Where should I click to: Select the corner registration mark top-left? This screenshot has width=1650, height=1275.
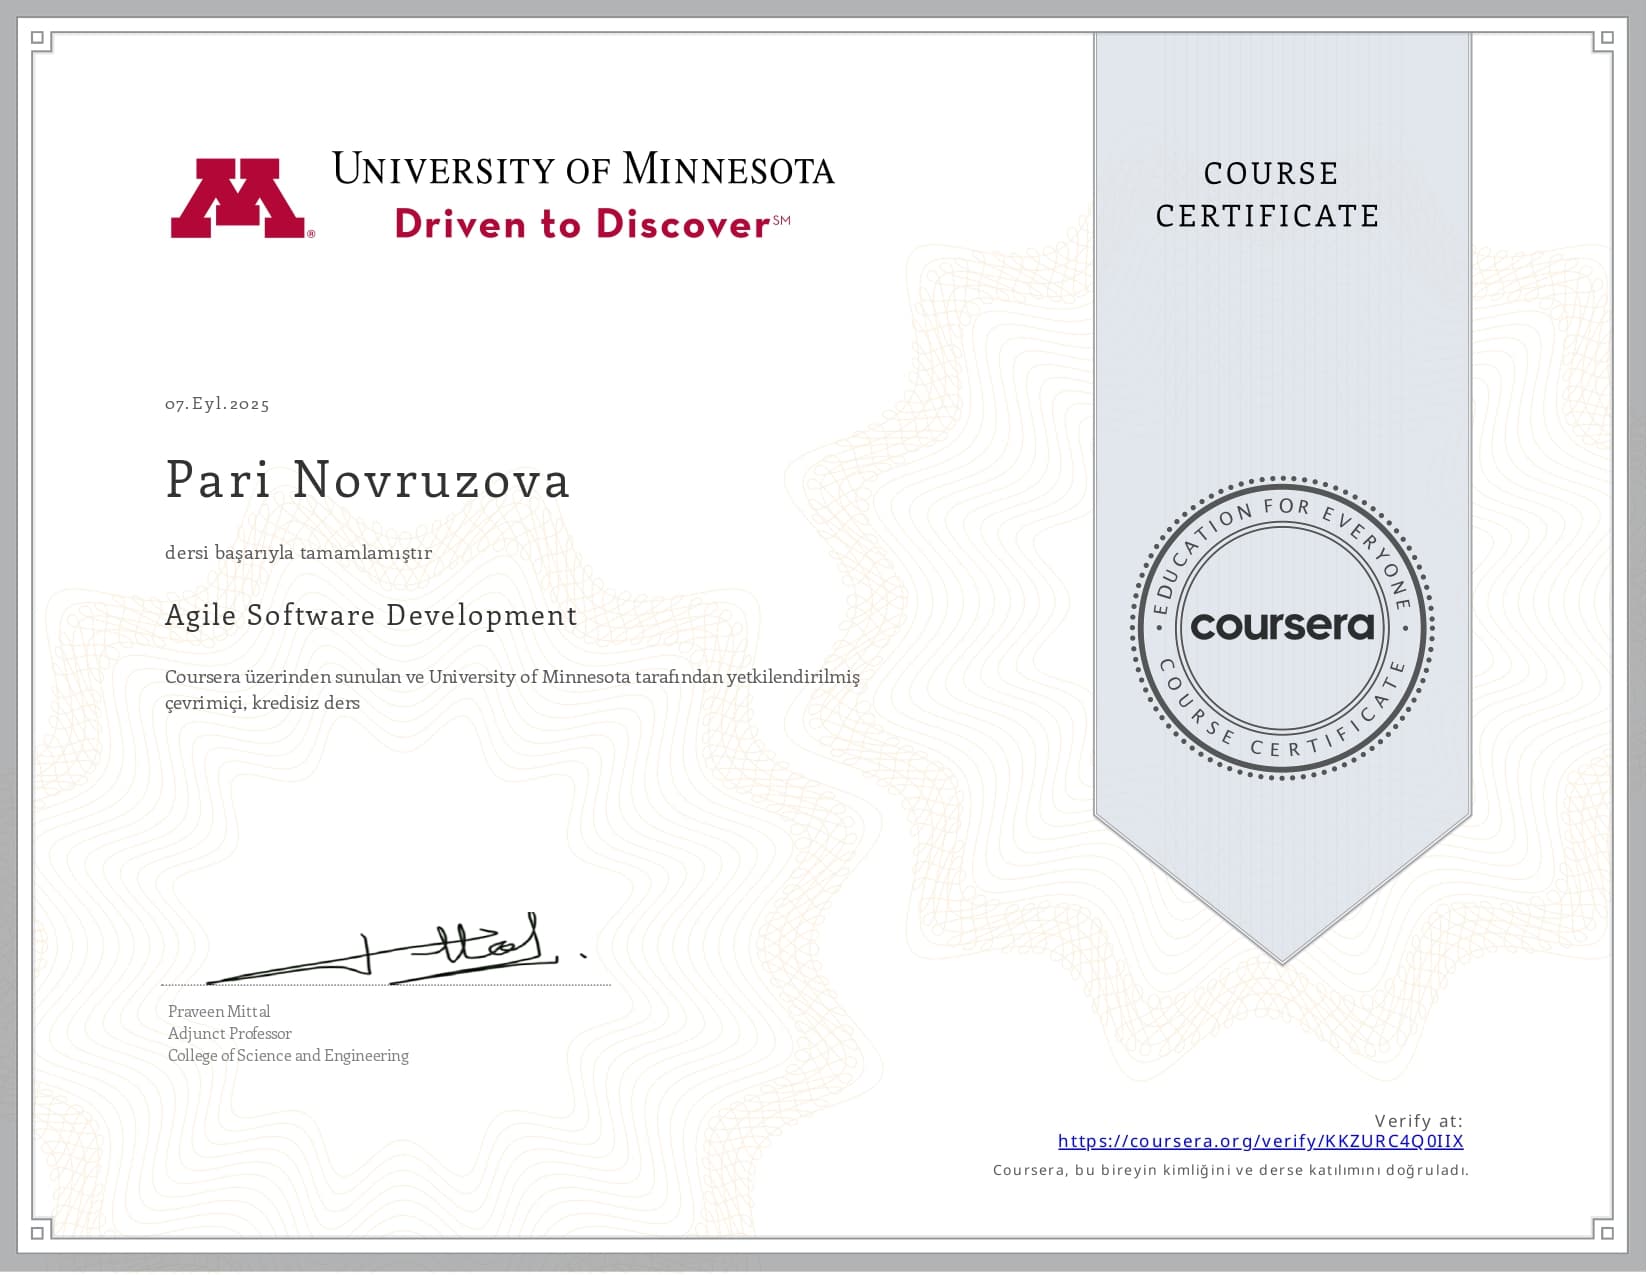point(37,37)
